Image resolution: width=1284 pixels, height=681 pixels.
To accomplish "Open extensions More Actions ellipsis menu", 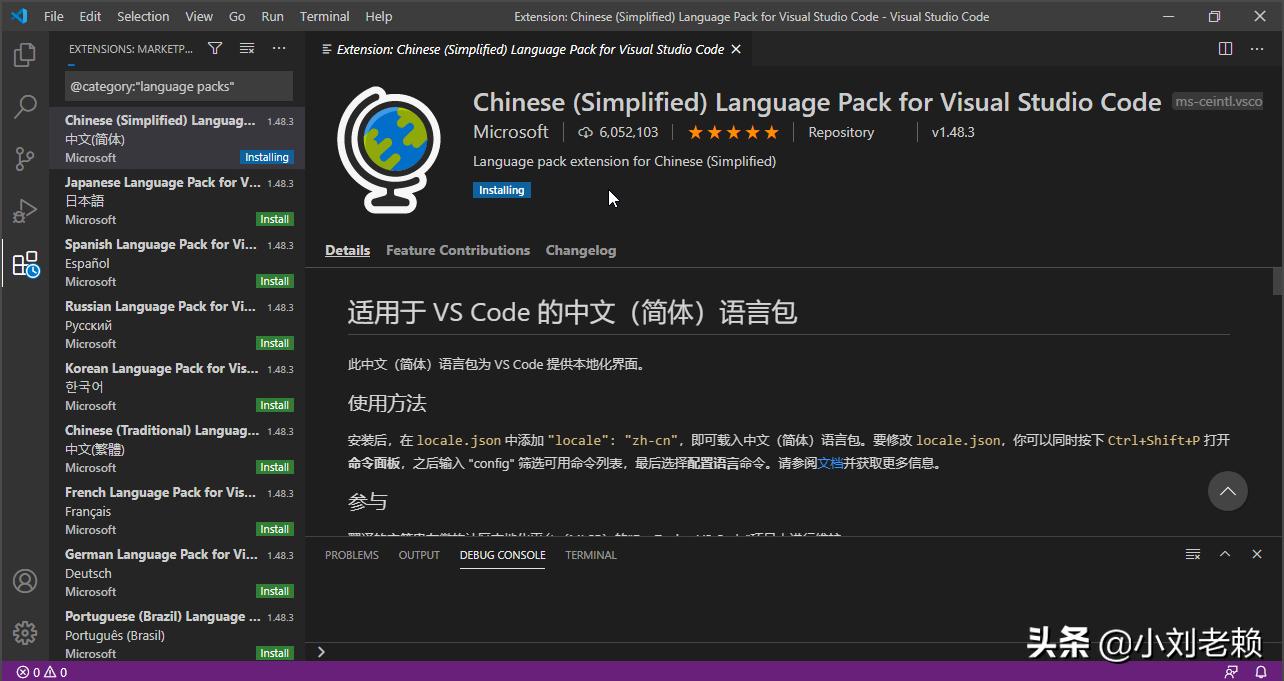I will point(279,47).
